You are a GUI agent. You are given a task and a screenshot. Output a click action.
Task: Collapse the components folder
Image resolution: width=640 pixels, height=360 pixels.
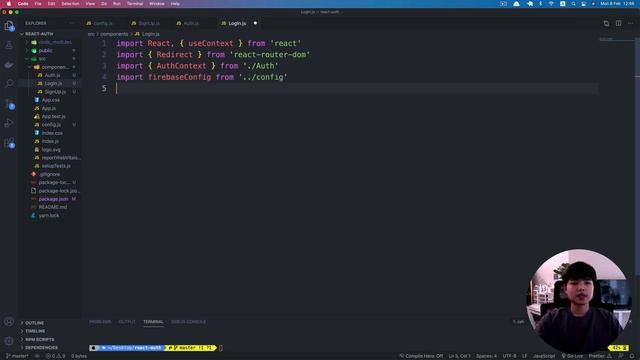coord(54,67)
